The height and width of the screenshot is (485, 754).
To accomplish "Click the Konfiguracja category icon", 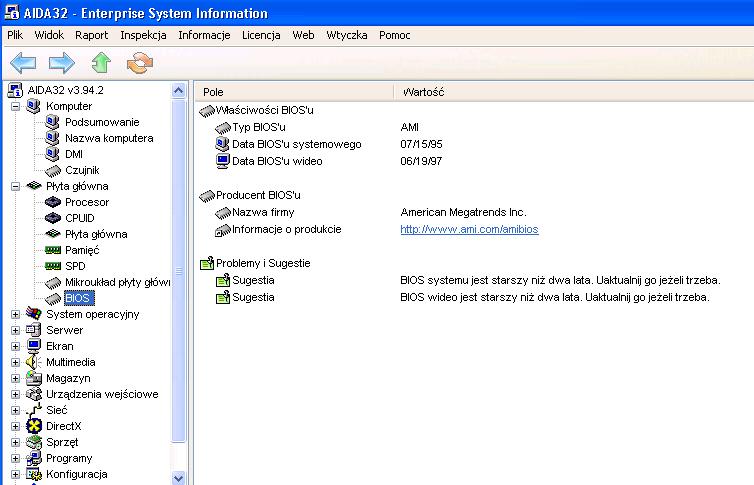I will (34, 474).
